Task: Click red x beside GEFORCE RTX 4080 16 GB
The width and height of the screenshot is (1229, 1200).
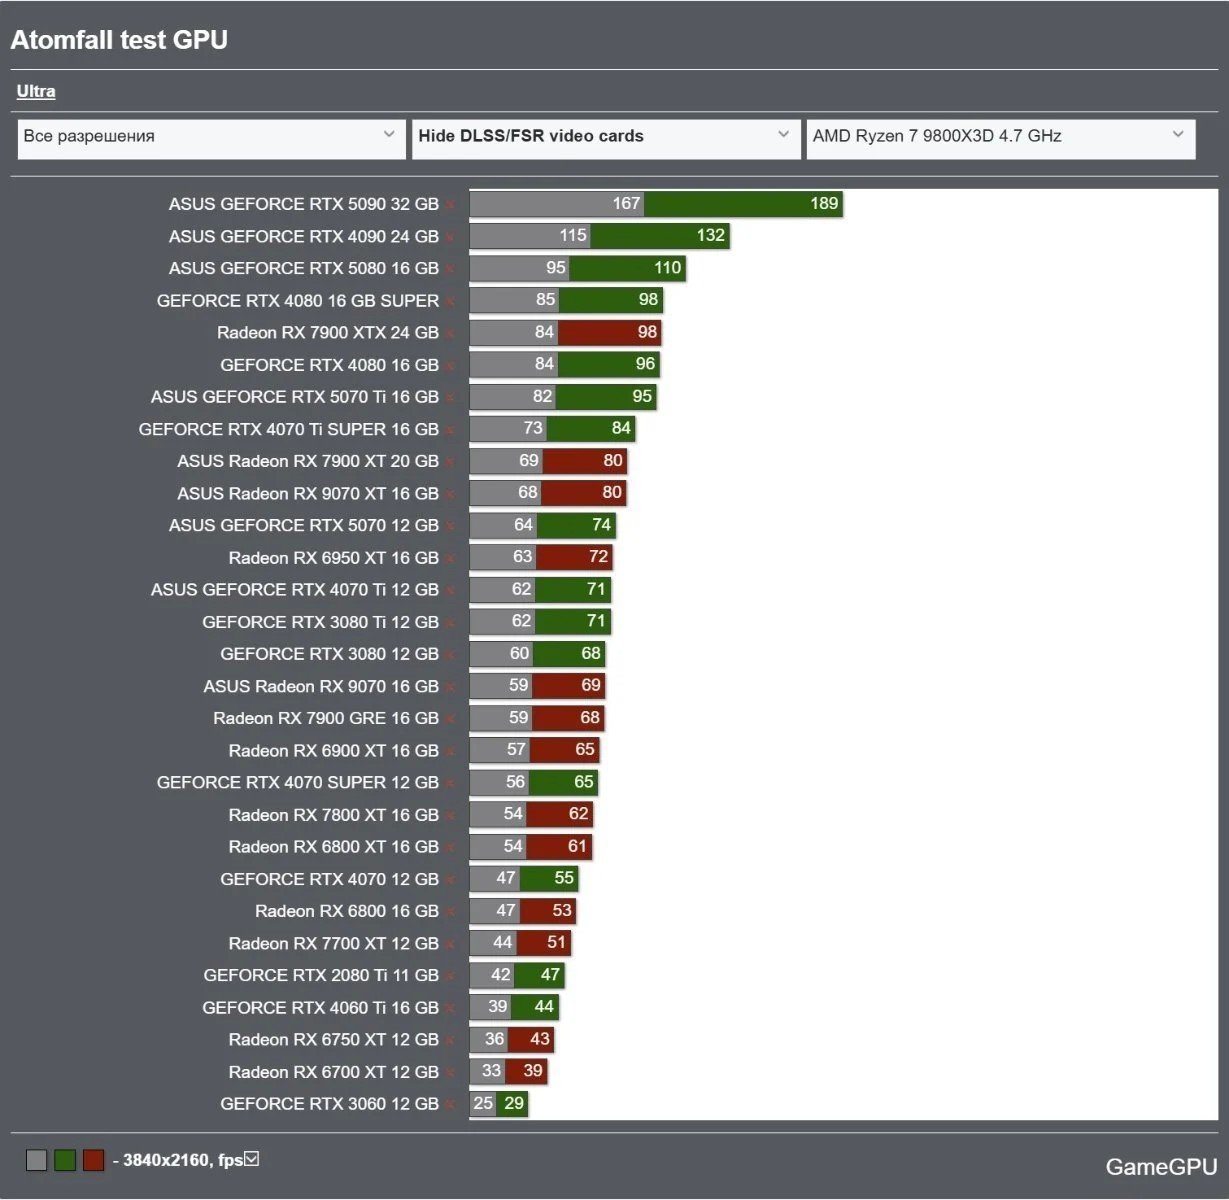Action: (x=451, y=366)
